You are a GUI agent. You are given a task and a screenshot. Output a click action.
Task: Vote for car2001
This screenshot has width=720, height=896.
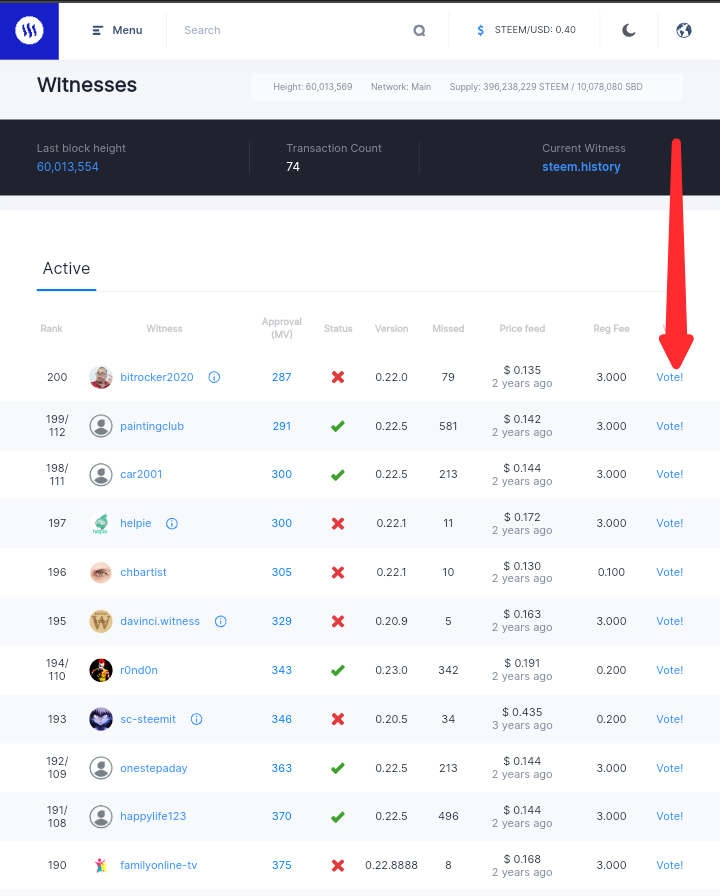[669, 474]
